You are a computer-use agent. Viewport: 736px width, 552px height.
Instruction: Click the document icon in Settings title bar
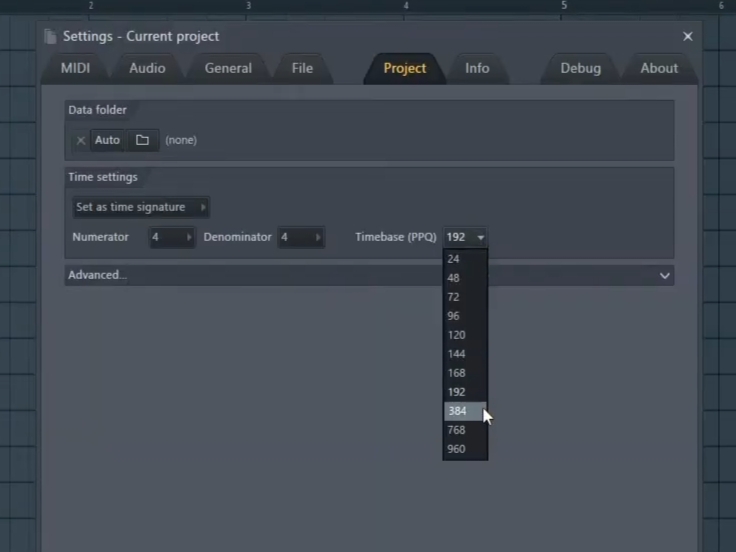pyautogui.click(x=51, y=37)
